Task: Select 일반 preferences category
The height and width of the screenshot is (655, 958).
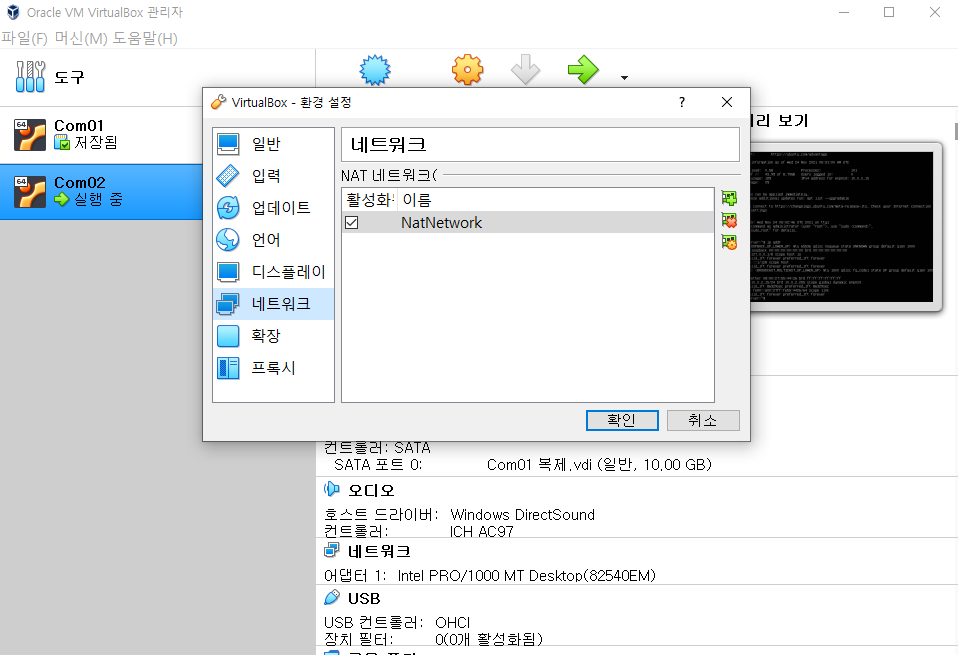Action: 273,144
